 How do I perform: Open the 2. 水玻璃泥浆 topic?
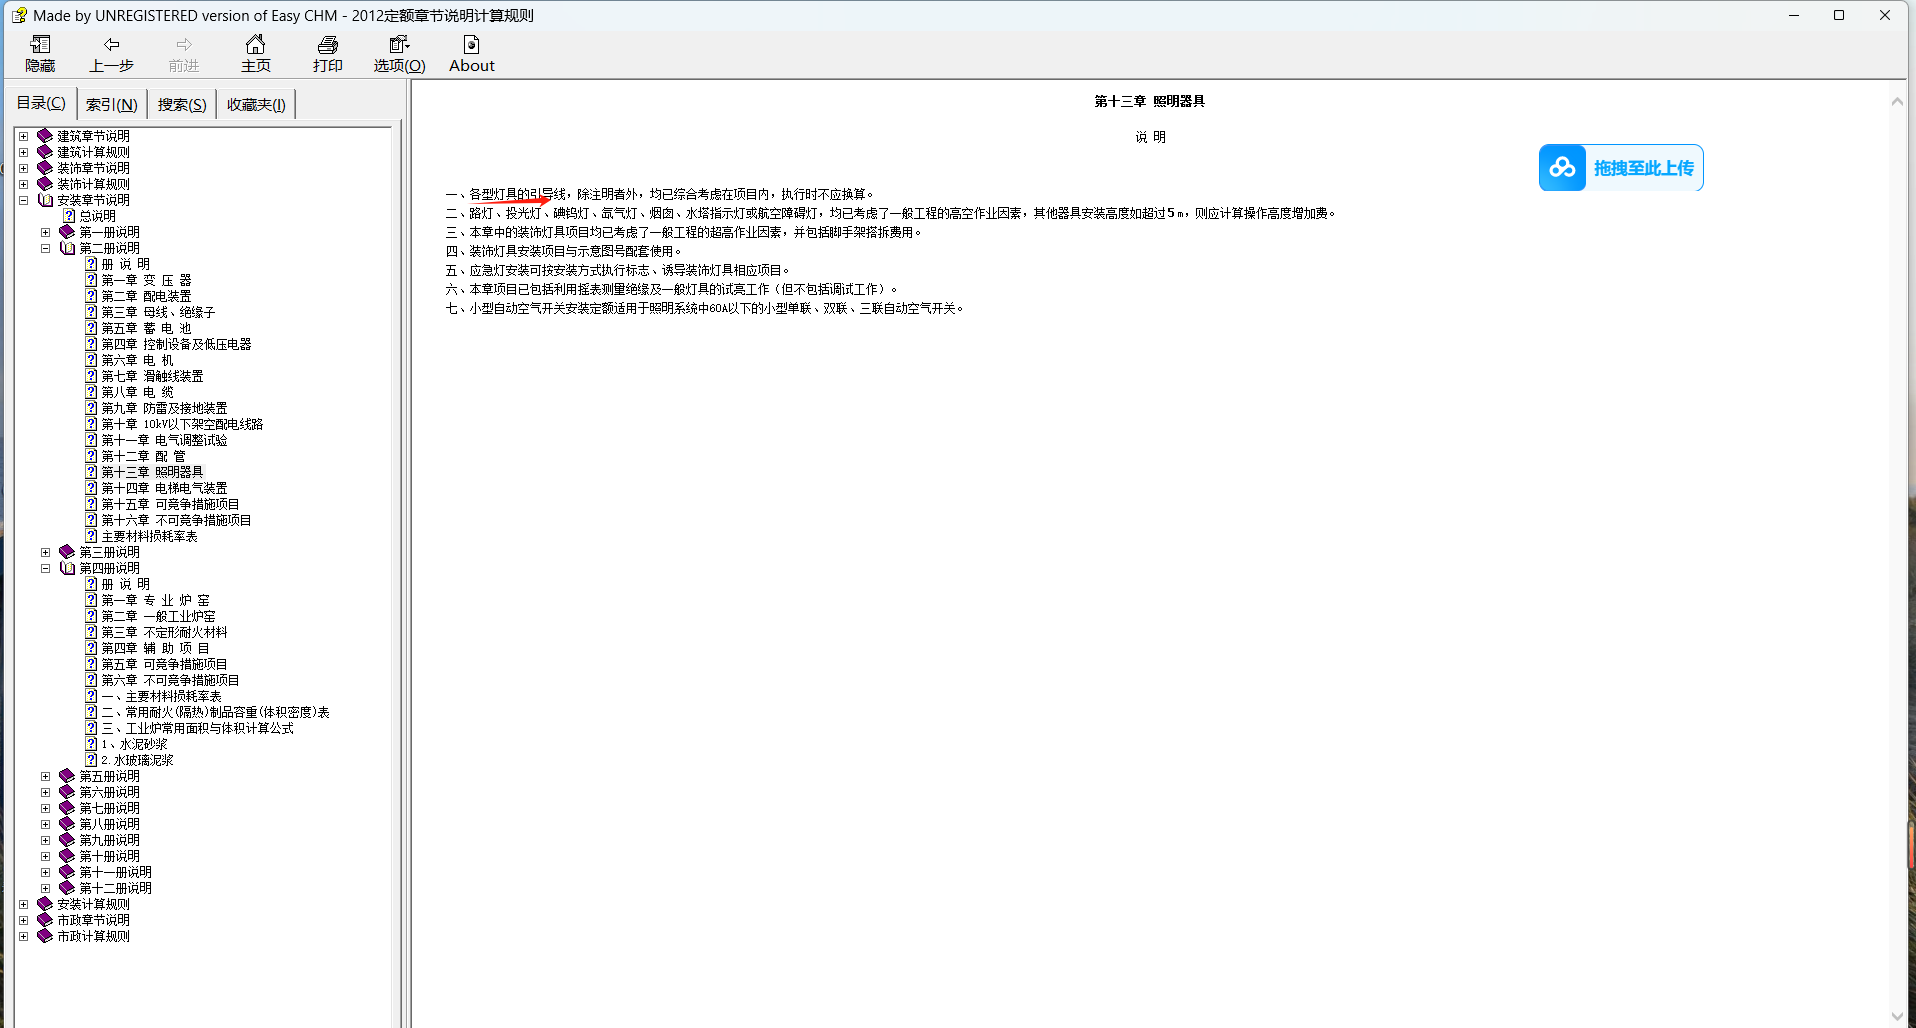137,760
